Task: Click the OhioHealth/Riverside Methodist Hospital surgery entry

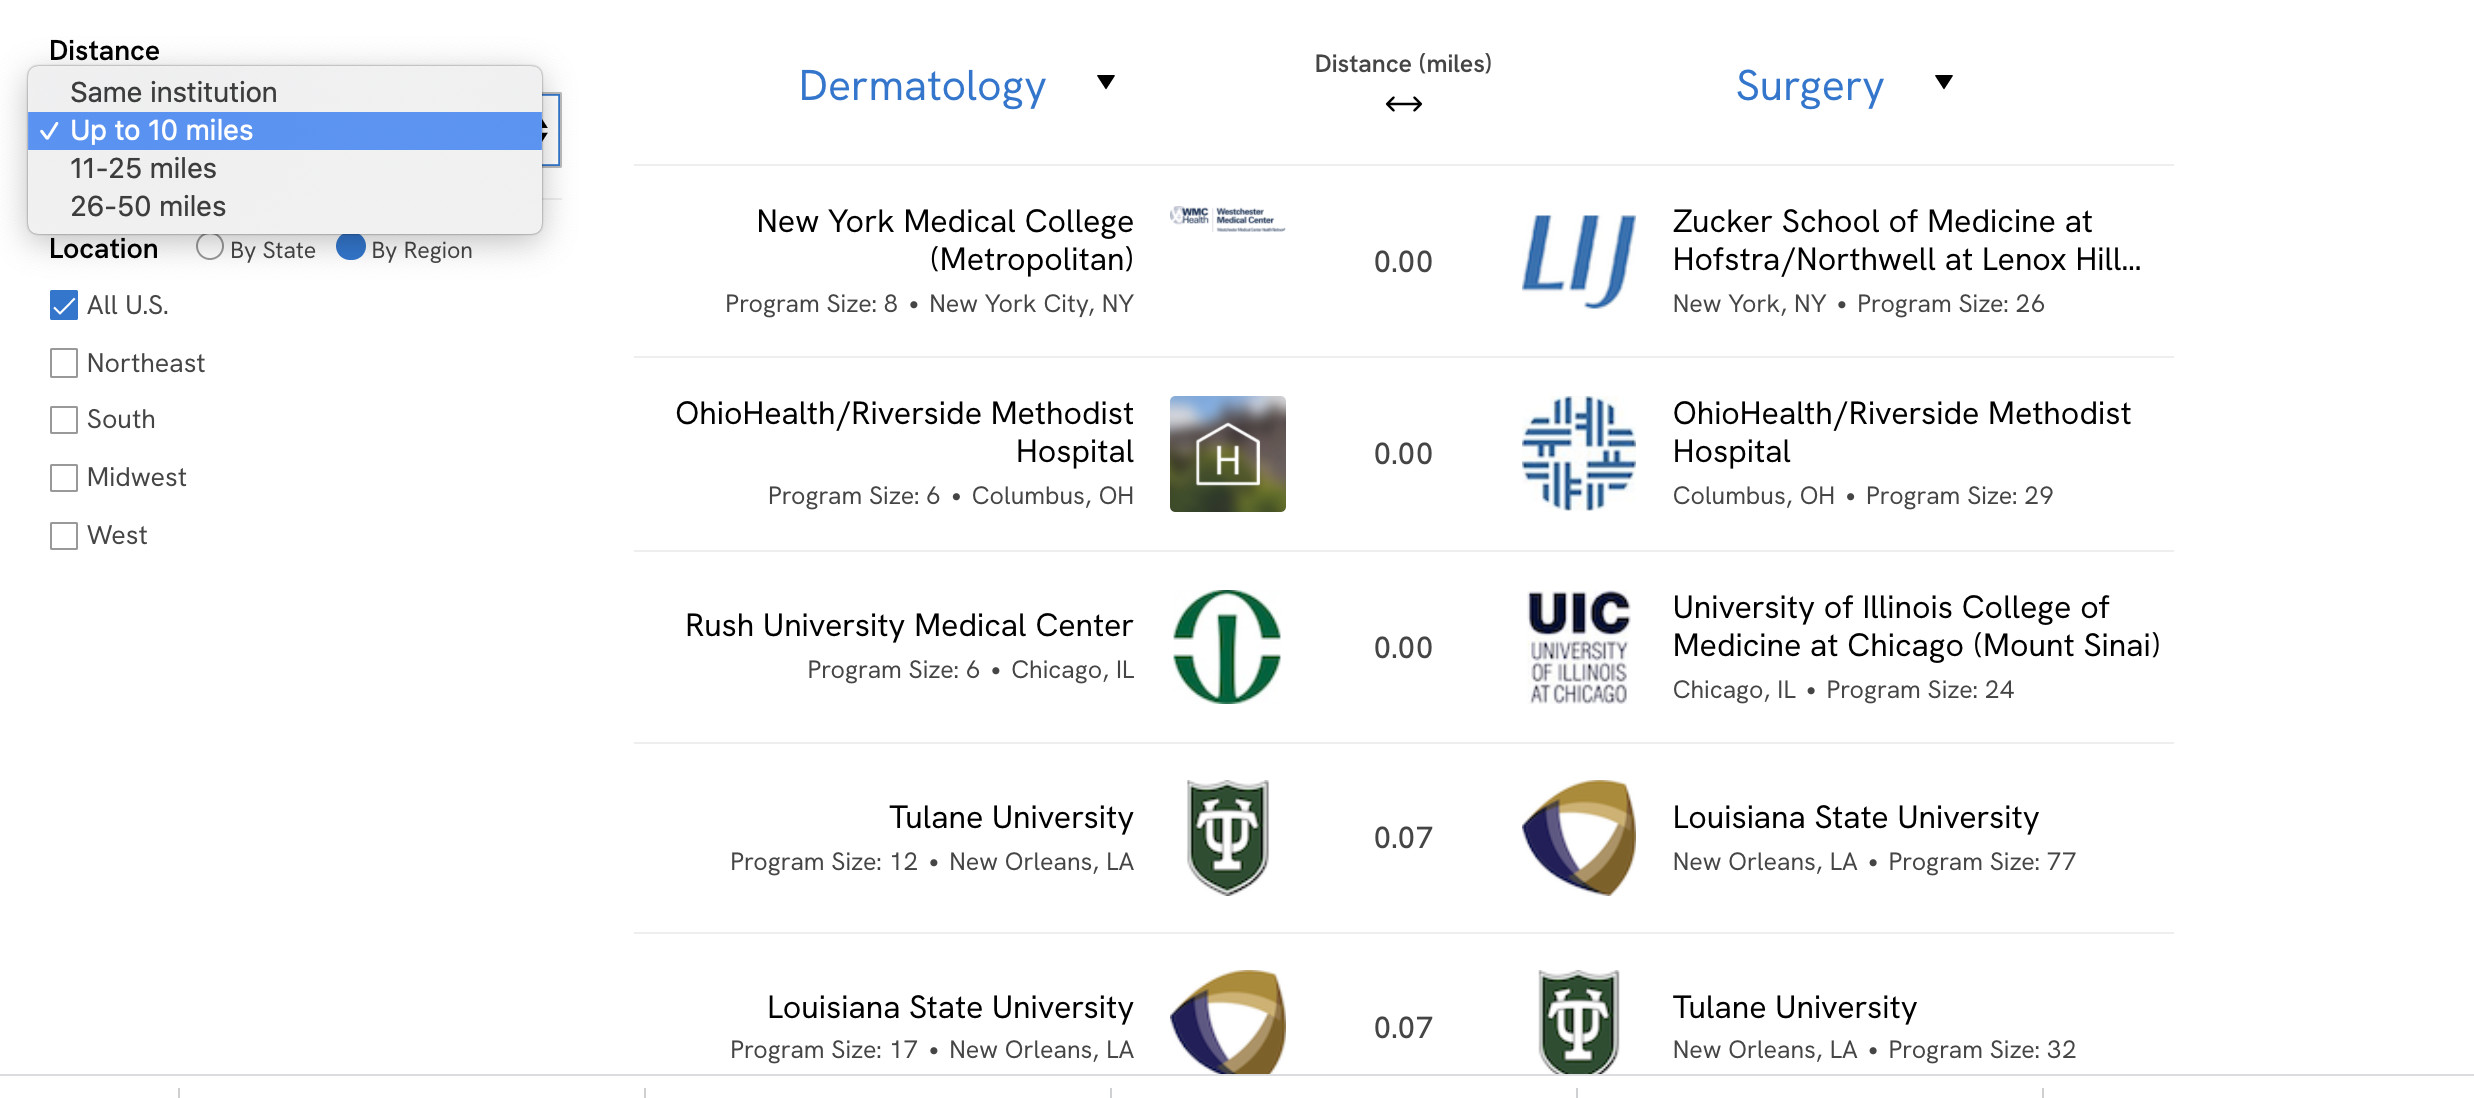Action: 1902,432
